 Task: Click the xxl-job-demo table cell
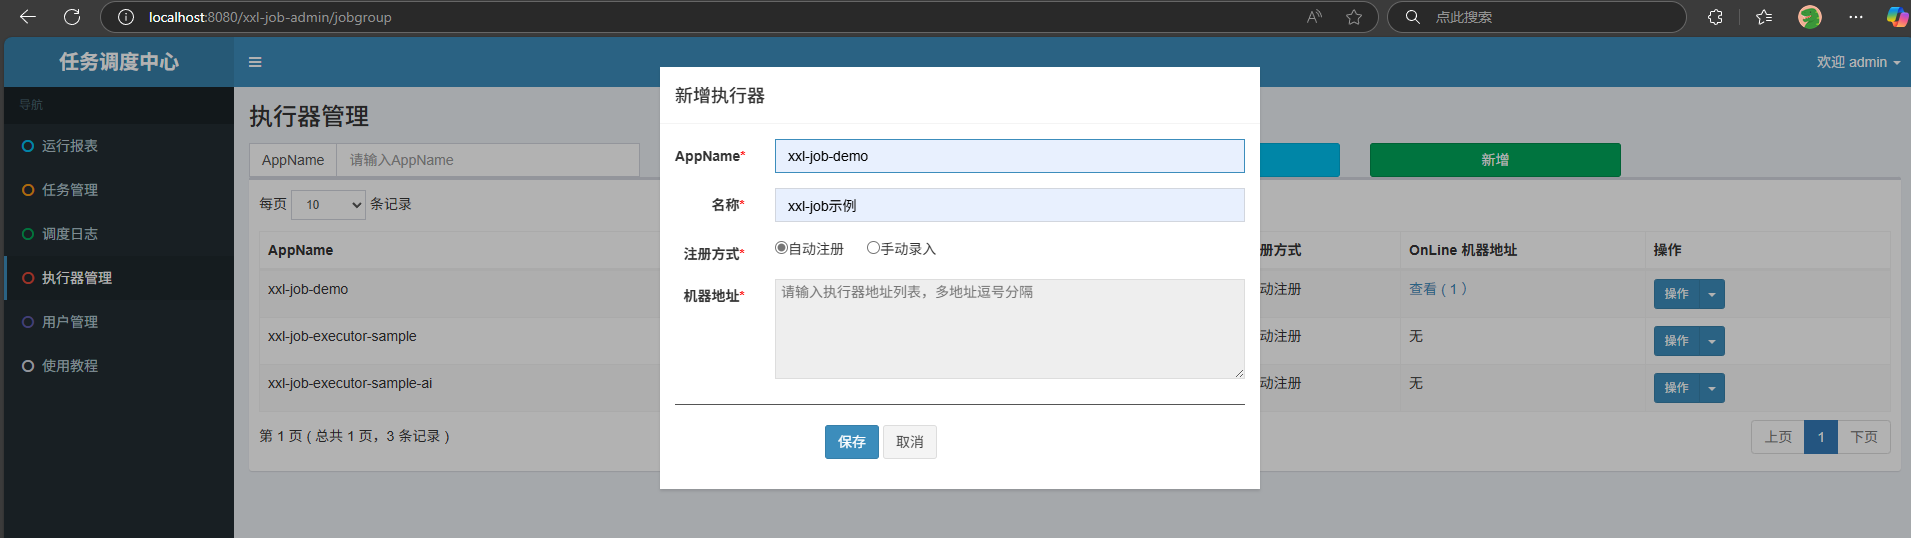[x=308, y=289]
